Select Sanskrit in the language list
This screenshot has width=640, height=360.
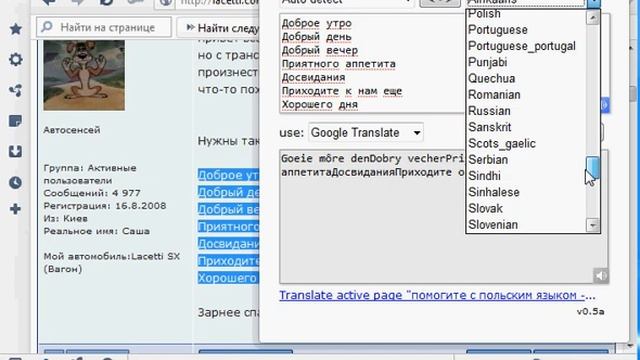(489, 127)
